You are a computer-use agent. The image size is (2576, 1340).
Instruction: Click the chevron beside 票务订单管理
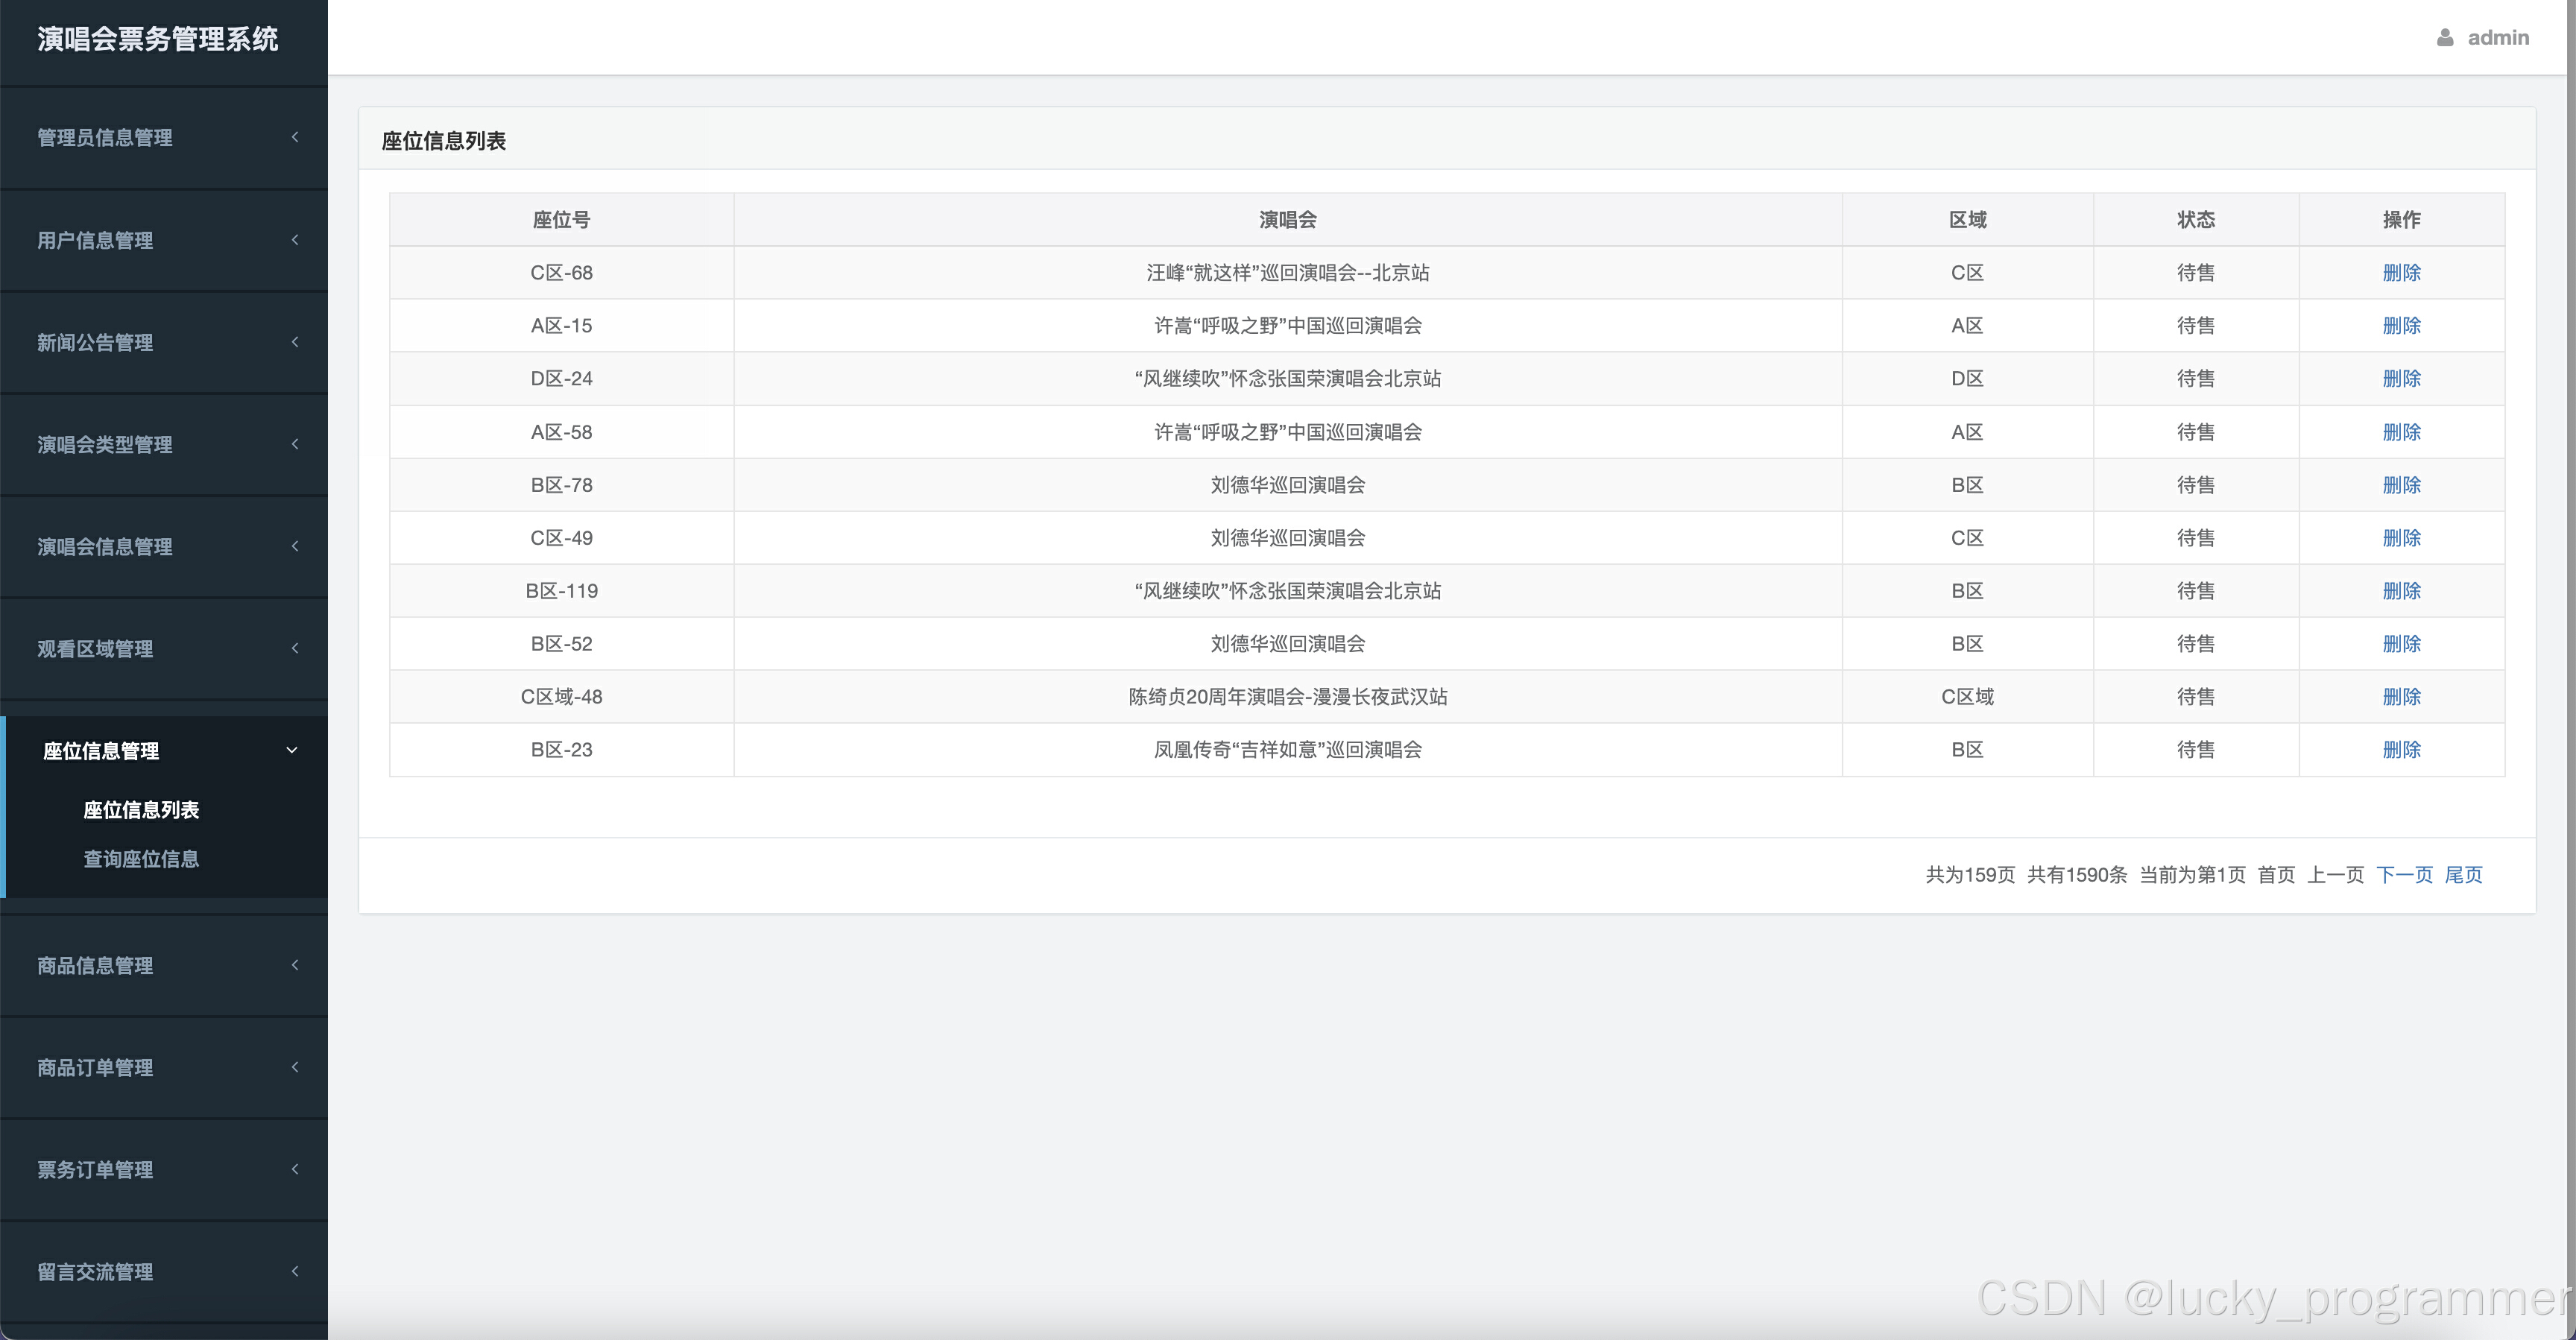point(295,1169)
